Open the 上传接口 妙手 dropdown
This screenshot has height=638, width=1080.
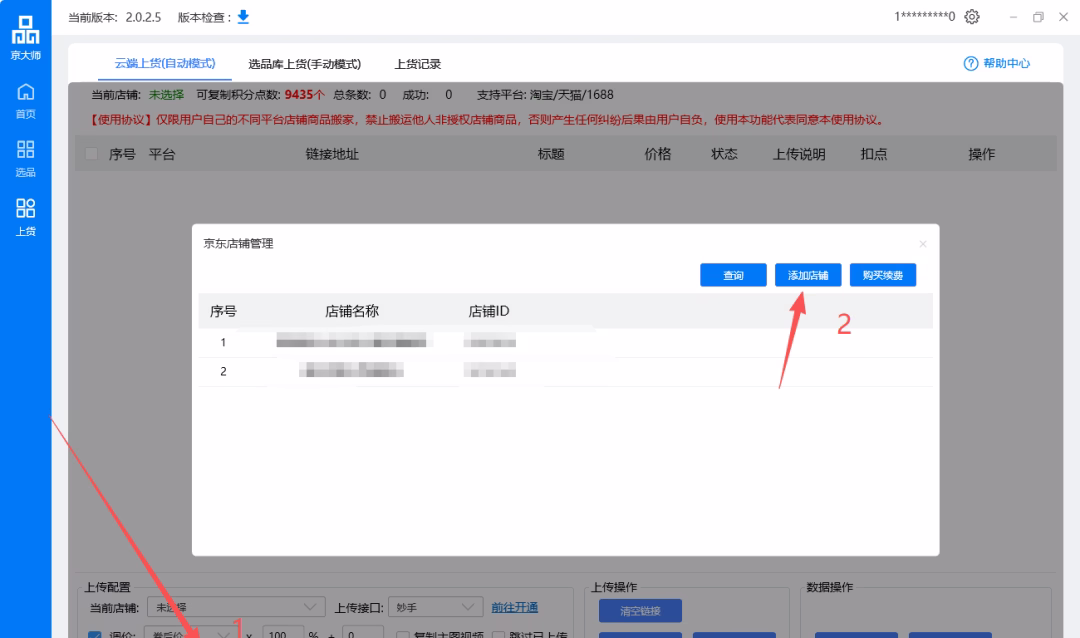pos(436,606)
